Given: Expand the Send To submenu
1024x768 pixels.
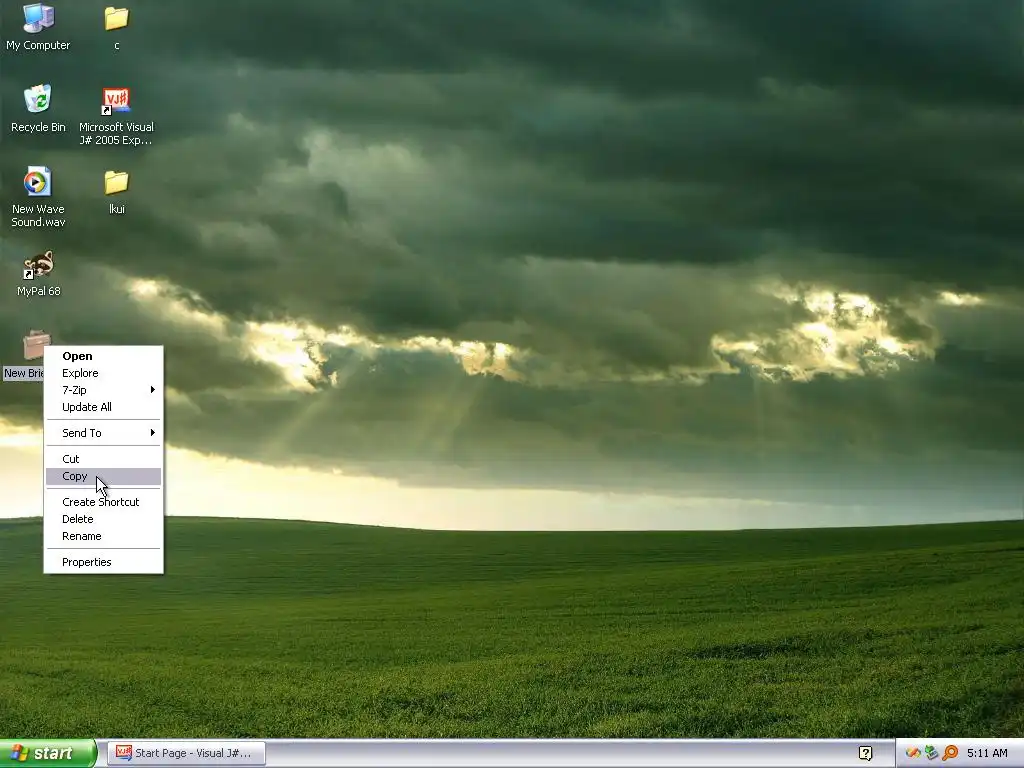Looking at the screenshot, I should pos(103,433).
